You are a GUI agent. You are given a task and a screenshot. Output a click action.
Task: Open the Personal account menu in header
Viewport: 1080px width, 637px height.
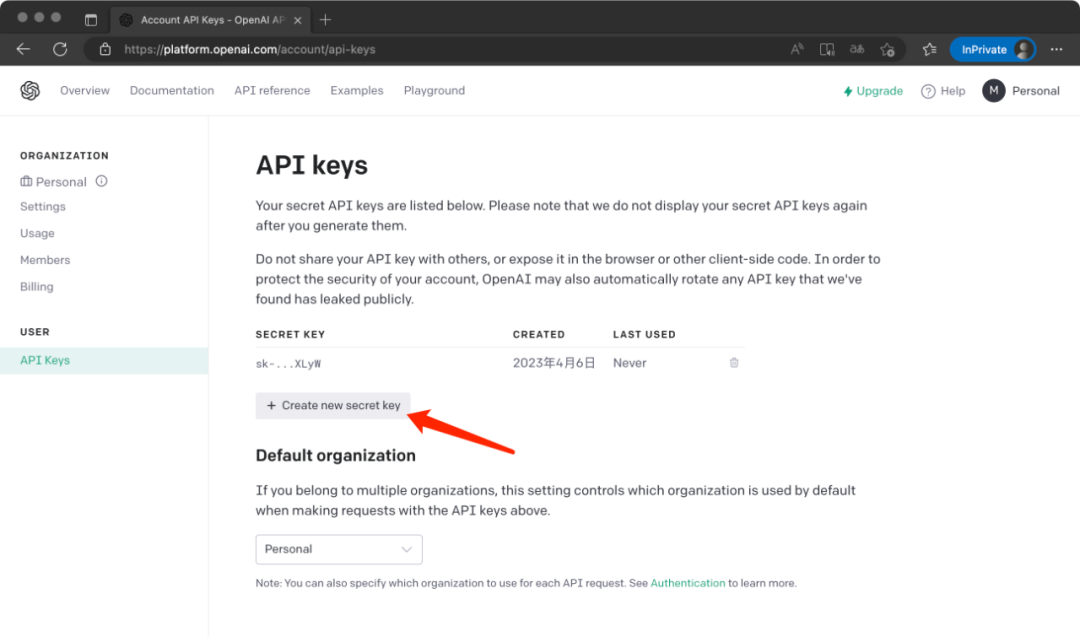[x=1035, y=91]
